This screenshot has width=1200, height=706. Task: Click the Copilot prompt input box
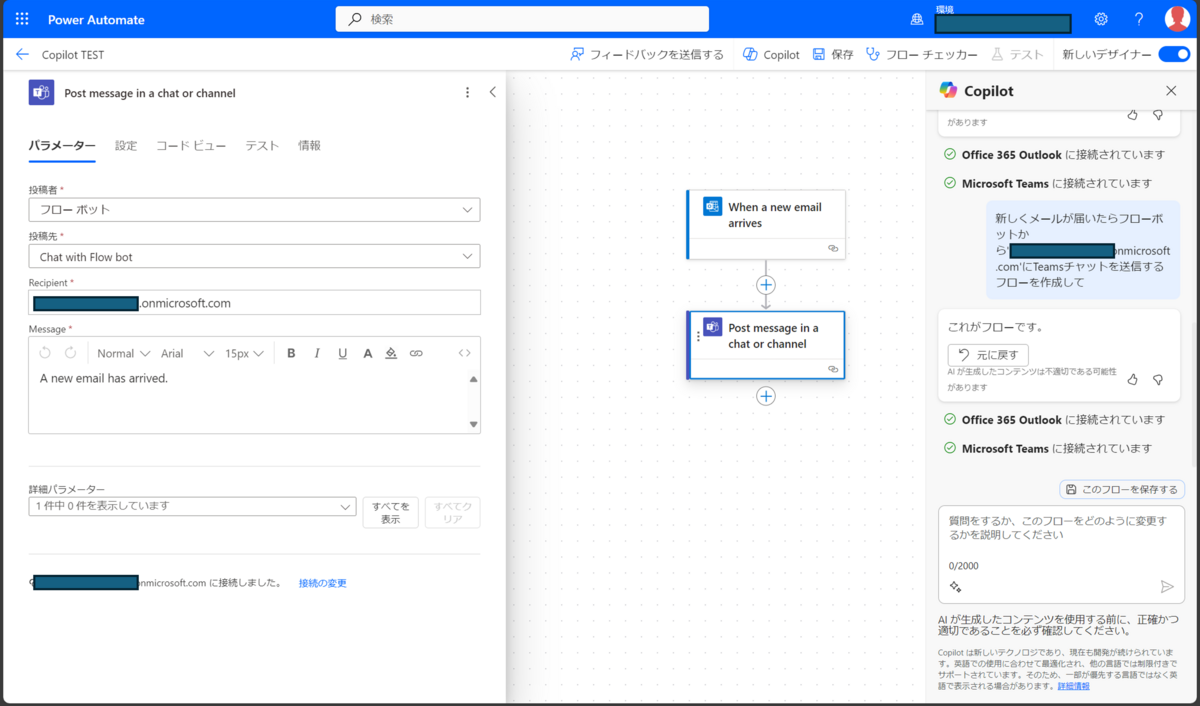[x=1061, y=553]
